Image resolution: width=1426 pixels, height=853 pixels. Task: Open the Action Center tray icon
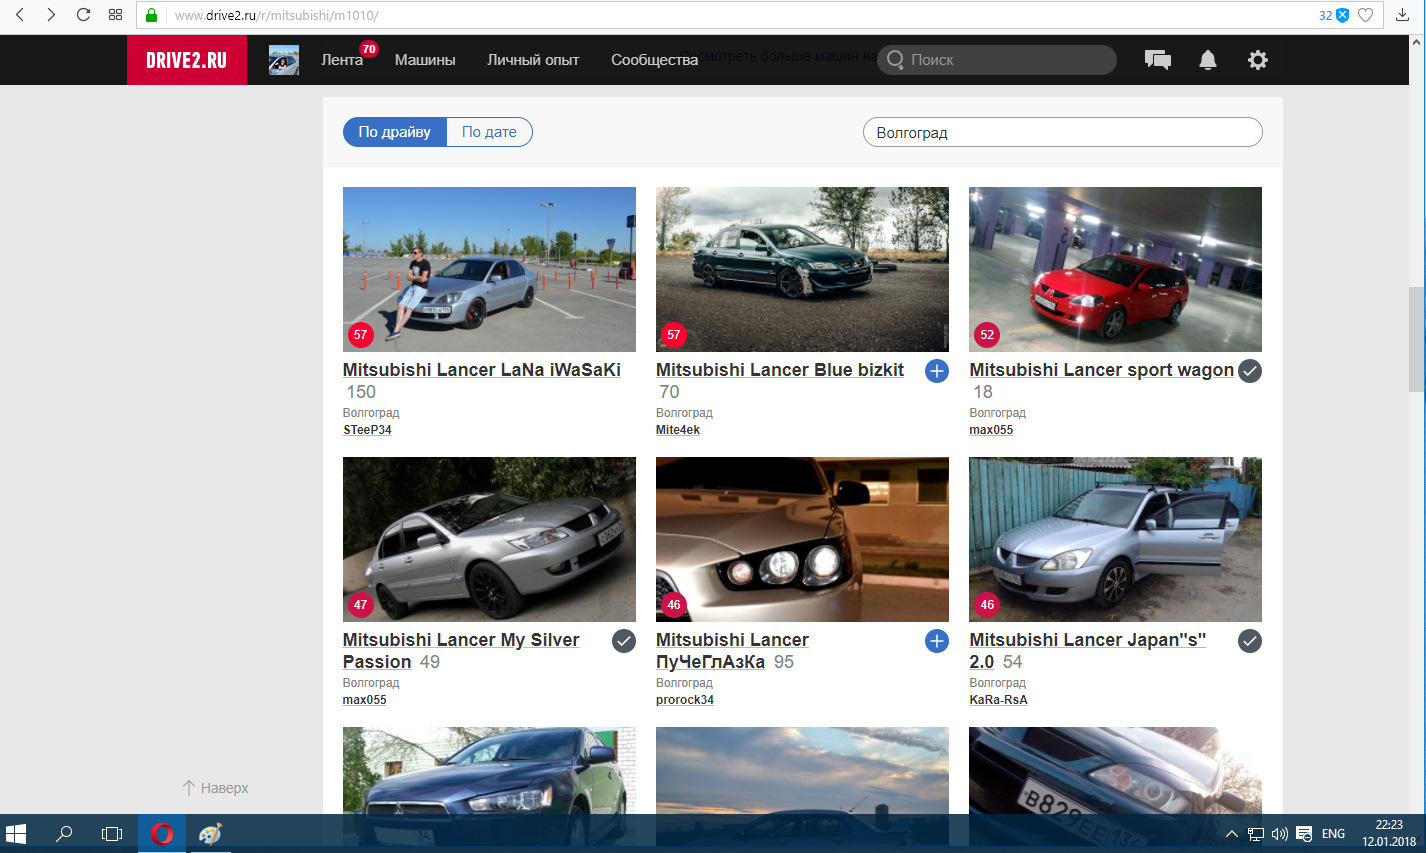point(1304,834)
